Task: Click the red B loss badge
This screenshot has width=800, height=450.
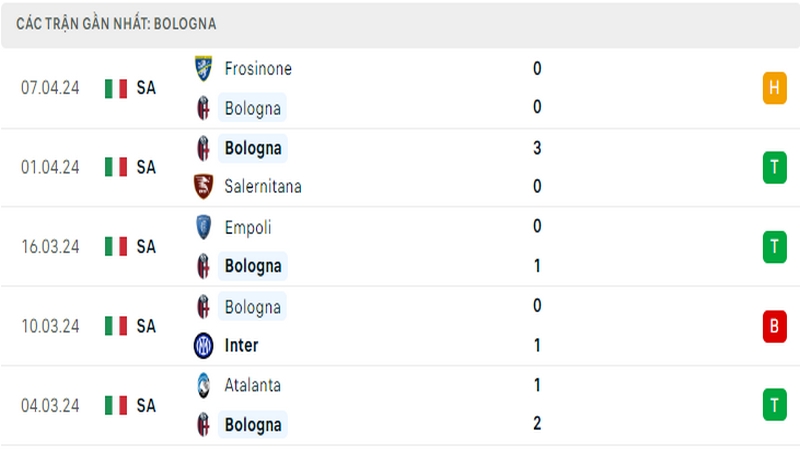Action: [774, 326]
